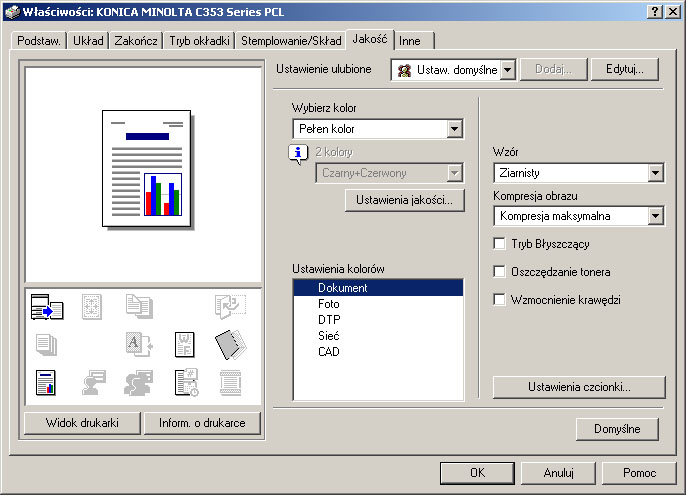Viewport: 686px width, 495px height.
Task: Click the Pomoc button
Action: pyautogui.click(x=639, y=473)
